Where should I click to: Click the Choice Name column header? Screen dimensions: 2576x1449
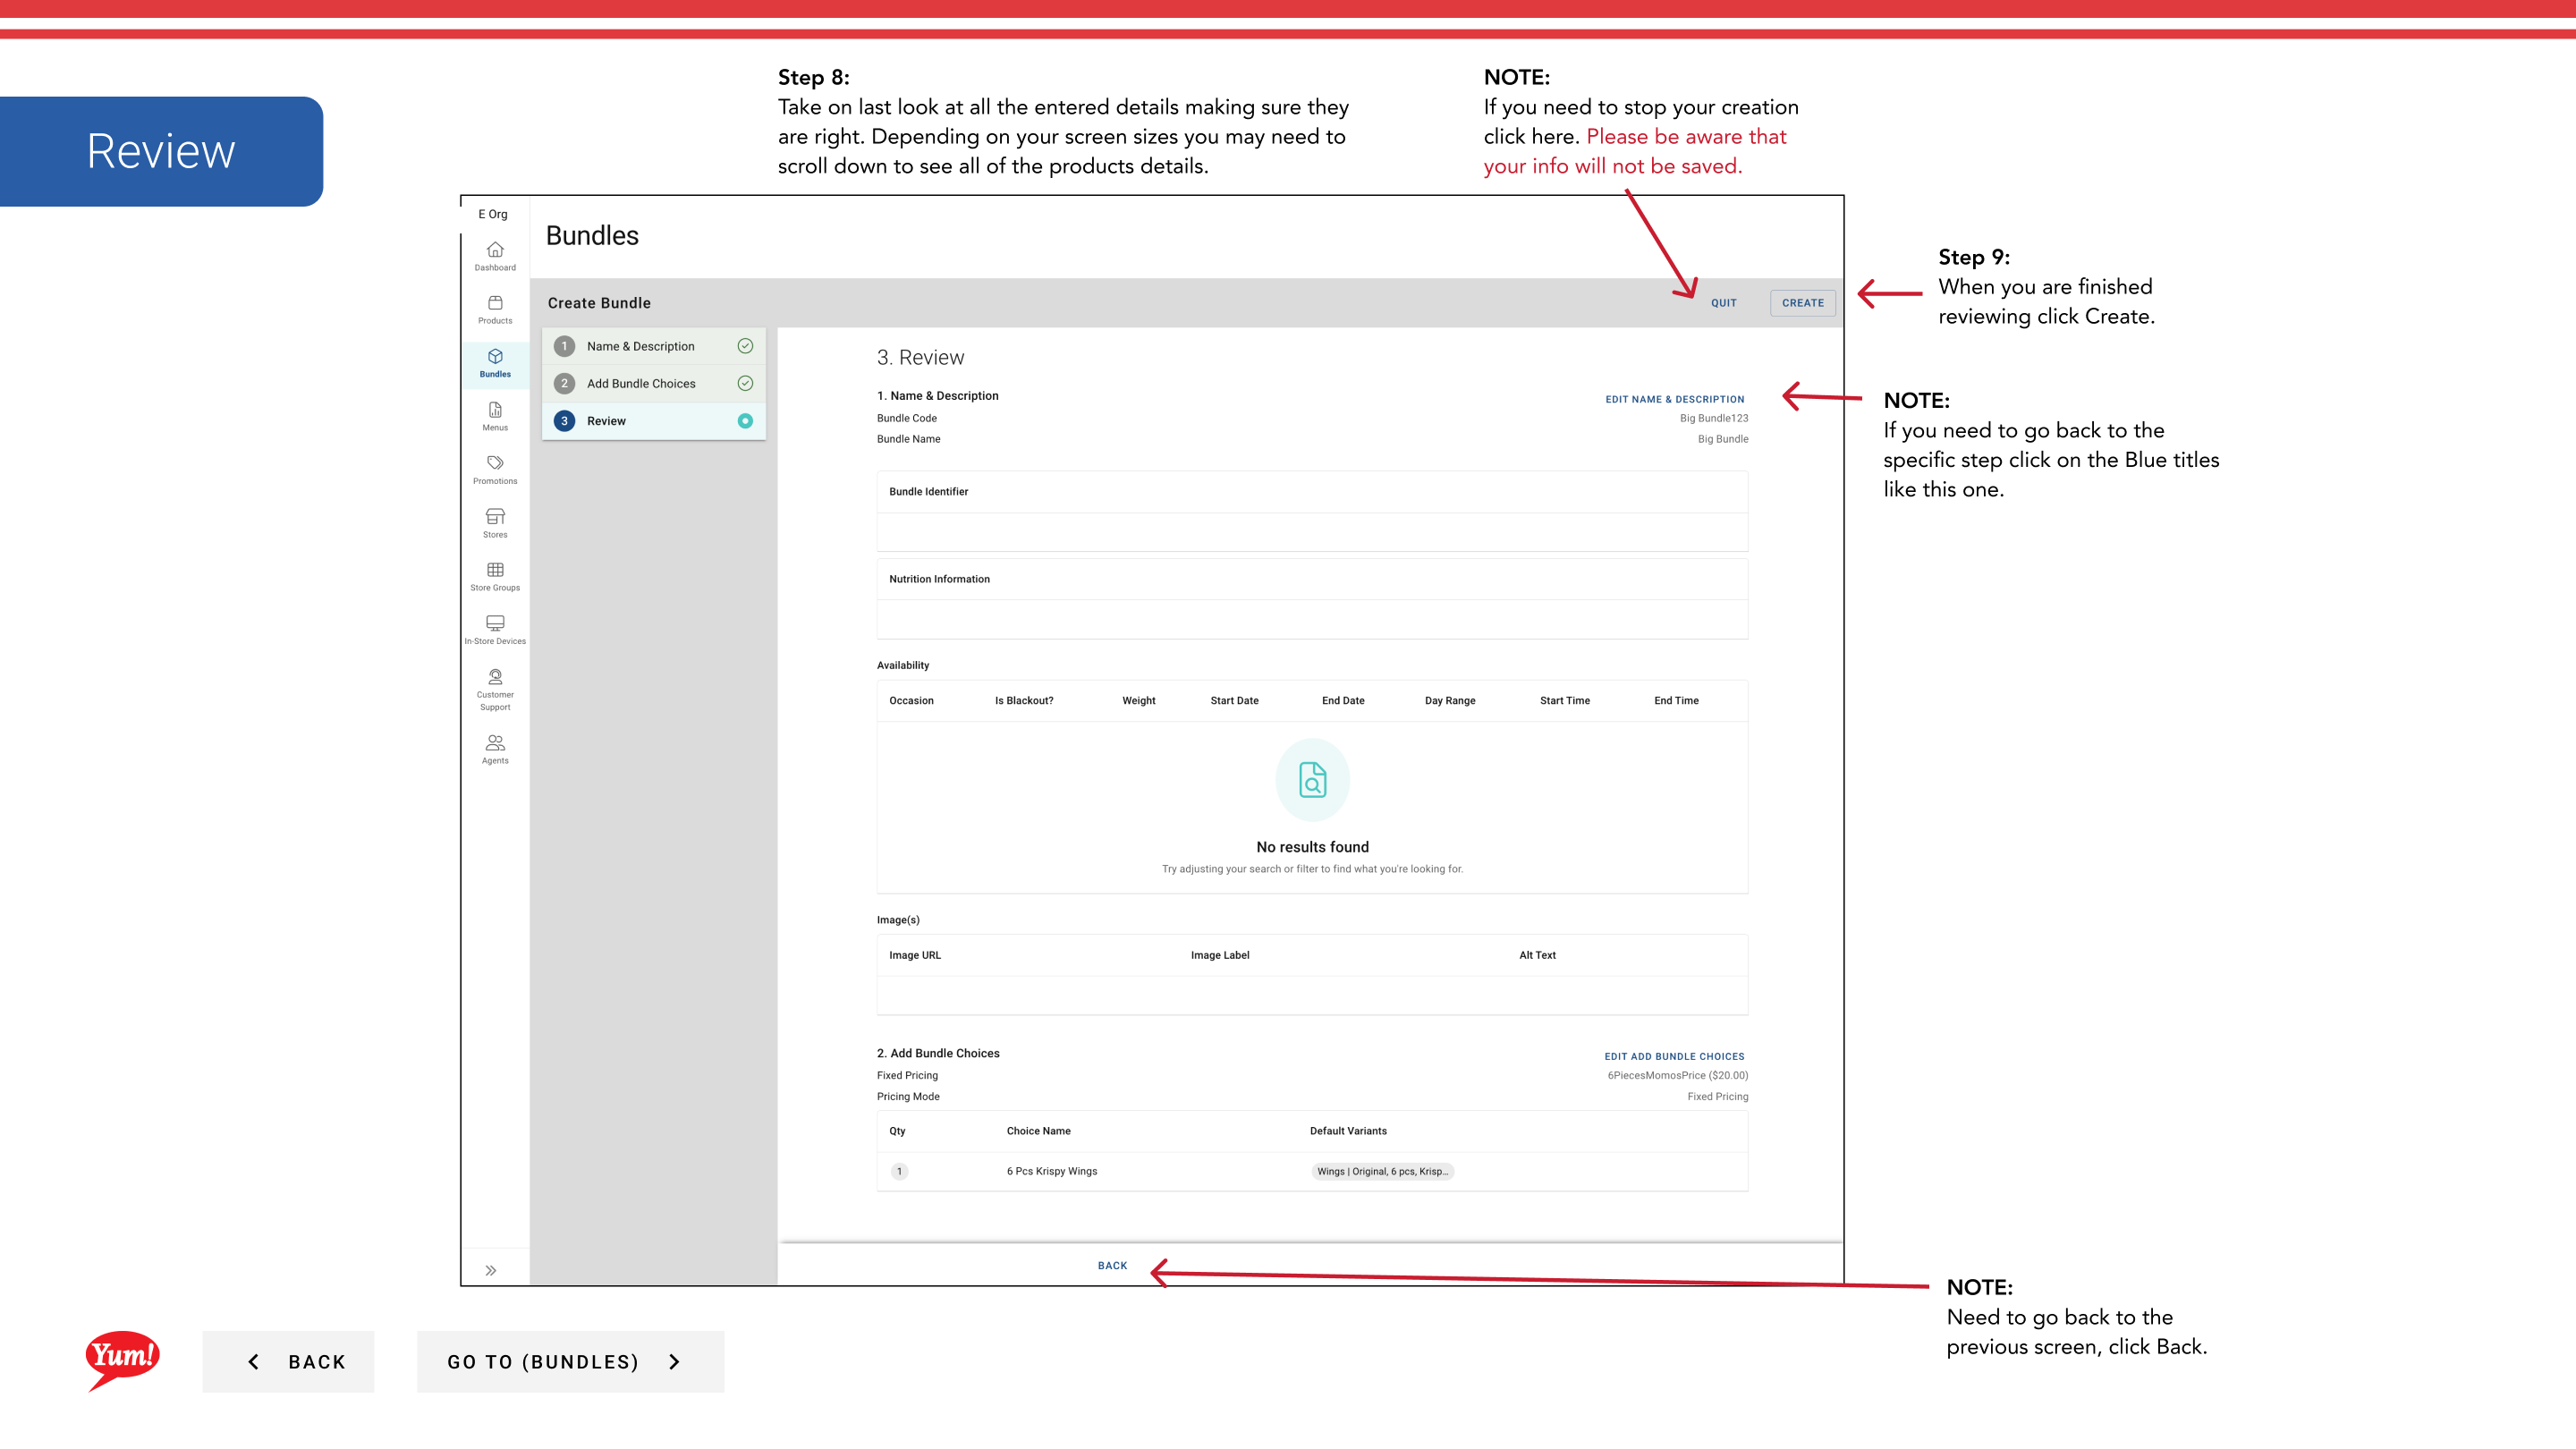coord(1038,1131)
